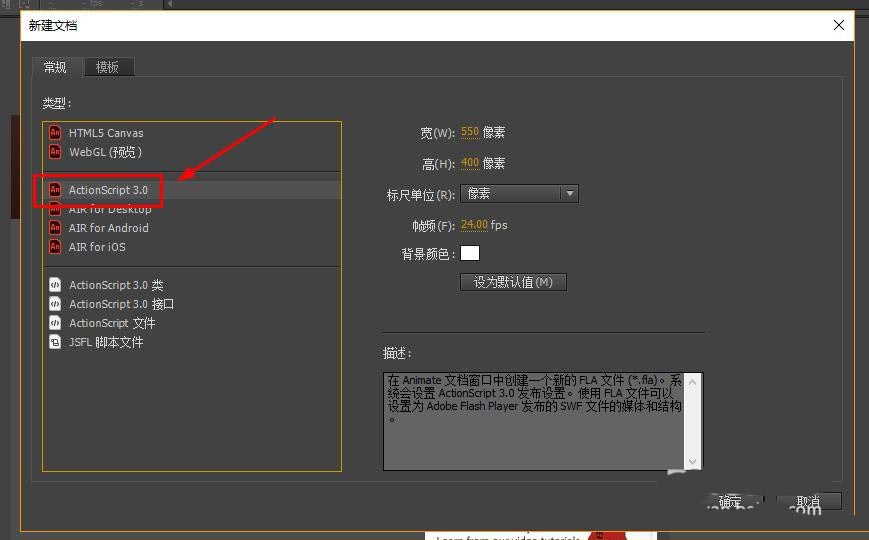Open the 背景颜色 white swatch
The height and width of the screenshot is (540, 869).
pyautogui.click(x=469, y=253)
